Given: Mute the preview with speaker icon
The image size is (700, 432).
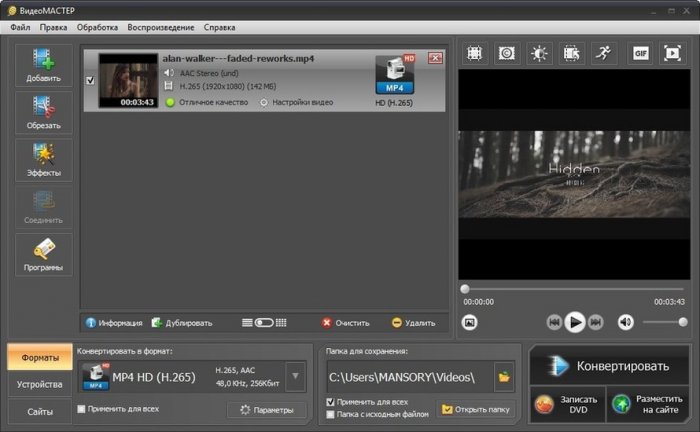Looking at the screenshot, I should 626,322.
